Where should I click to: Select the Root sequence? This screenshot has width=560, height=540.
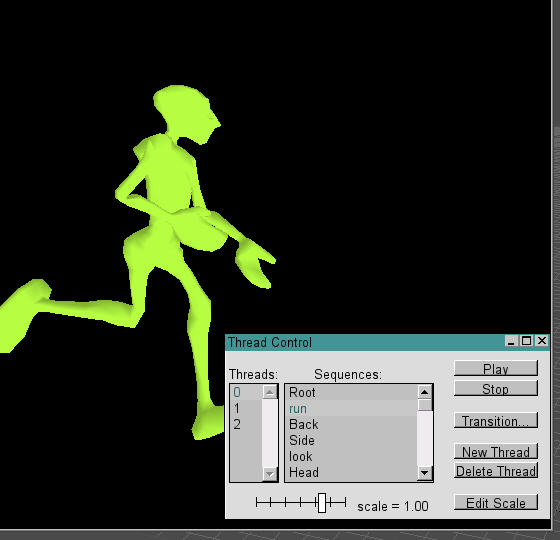click(351, 392)
